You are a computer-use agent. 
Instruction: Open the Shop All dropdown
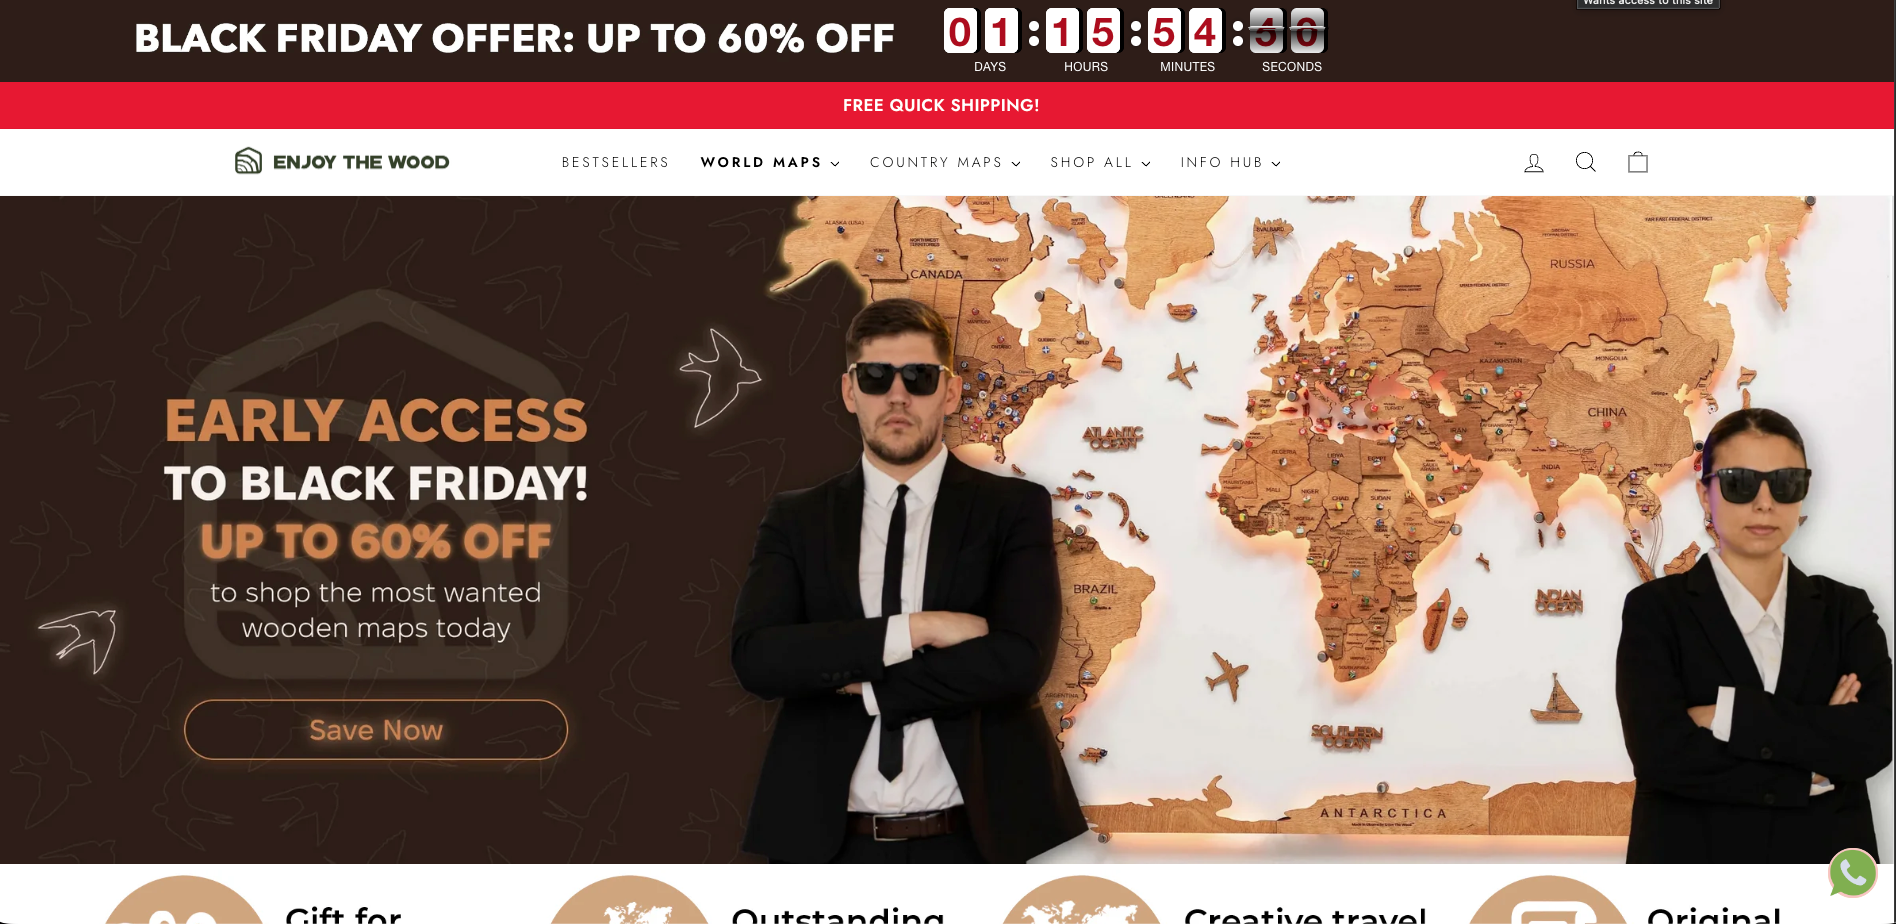(1100, 162)
